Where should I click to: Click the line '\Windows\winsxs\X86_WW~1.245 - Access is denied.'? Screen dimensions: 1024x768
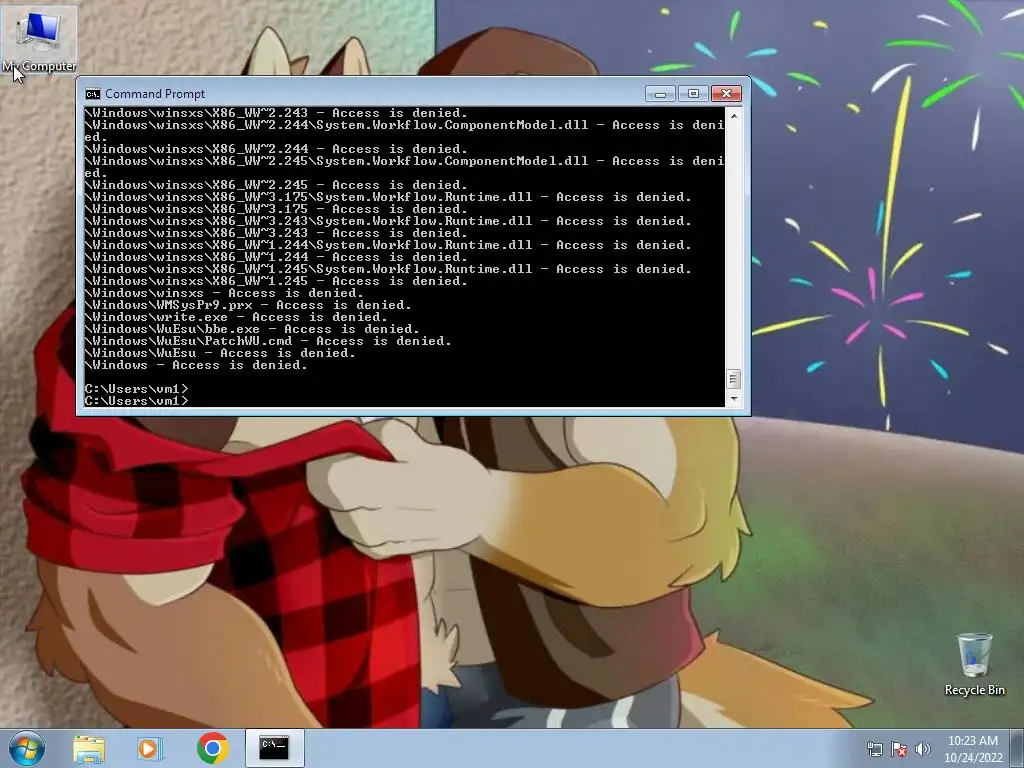[x=276, y=281]
